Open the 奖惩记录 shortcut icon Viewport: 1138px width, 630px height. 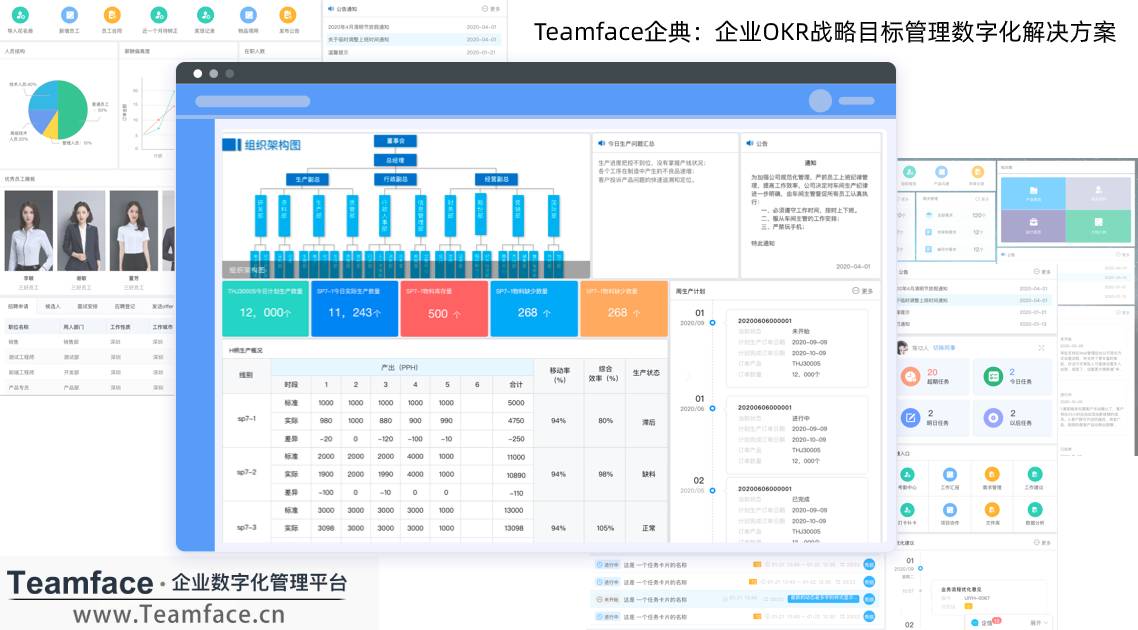205,15
